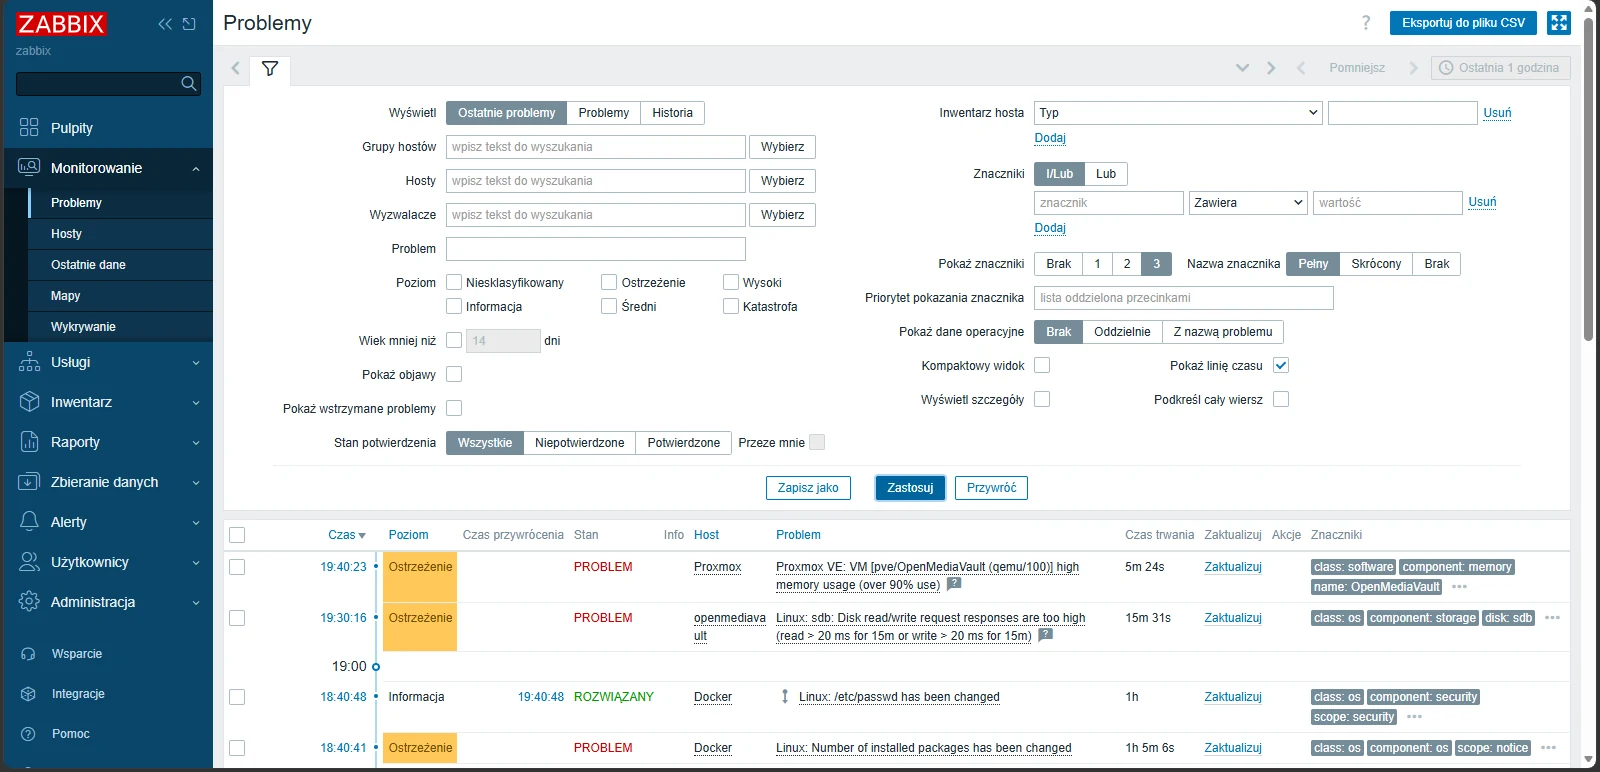Uncheck Pokaż linię czasu checkbox
This screenshot has height=772, width=1600.
[x=1281, y=365]
